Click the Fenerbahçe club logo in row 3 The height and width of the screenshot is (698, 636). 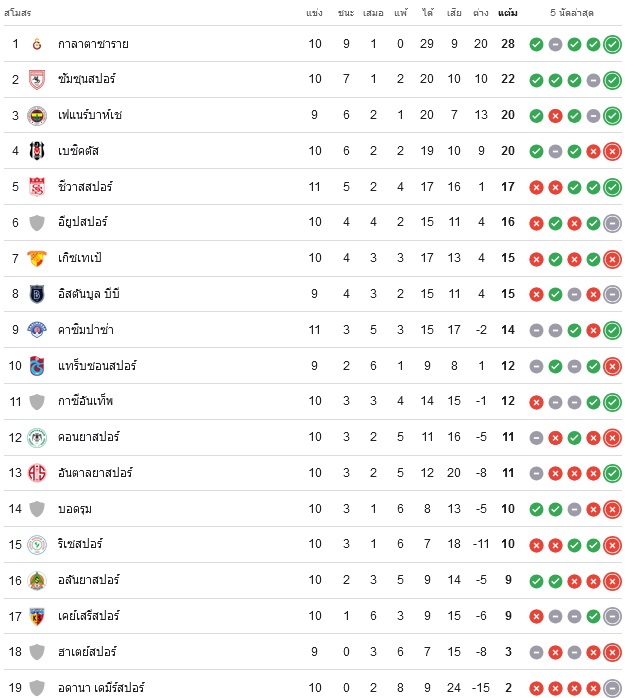(37, 116)
